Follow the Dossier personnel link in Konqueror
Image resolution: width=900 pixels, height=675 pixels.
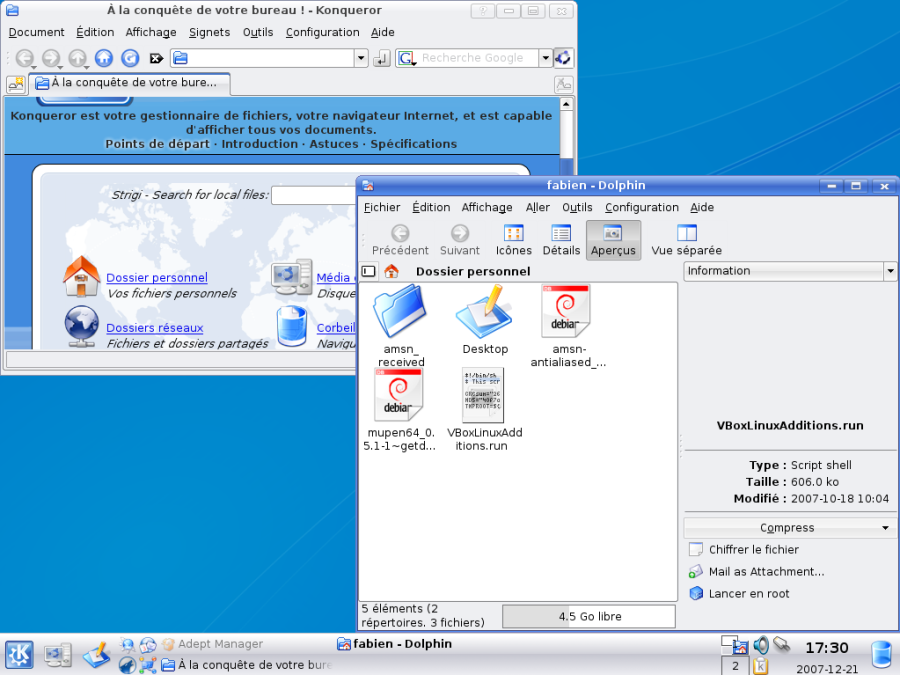[157, 277]
